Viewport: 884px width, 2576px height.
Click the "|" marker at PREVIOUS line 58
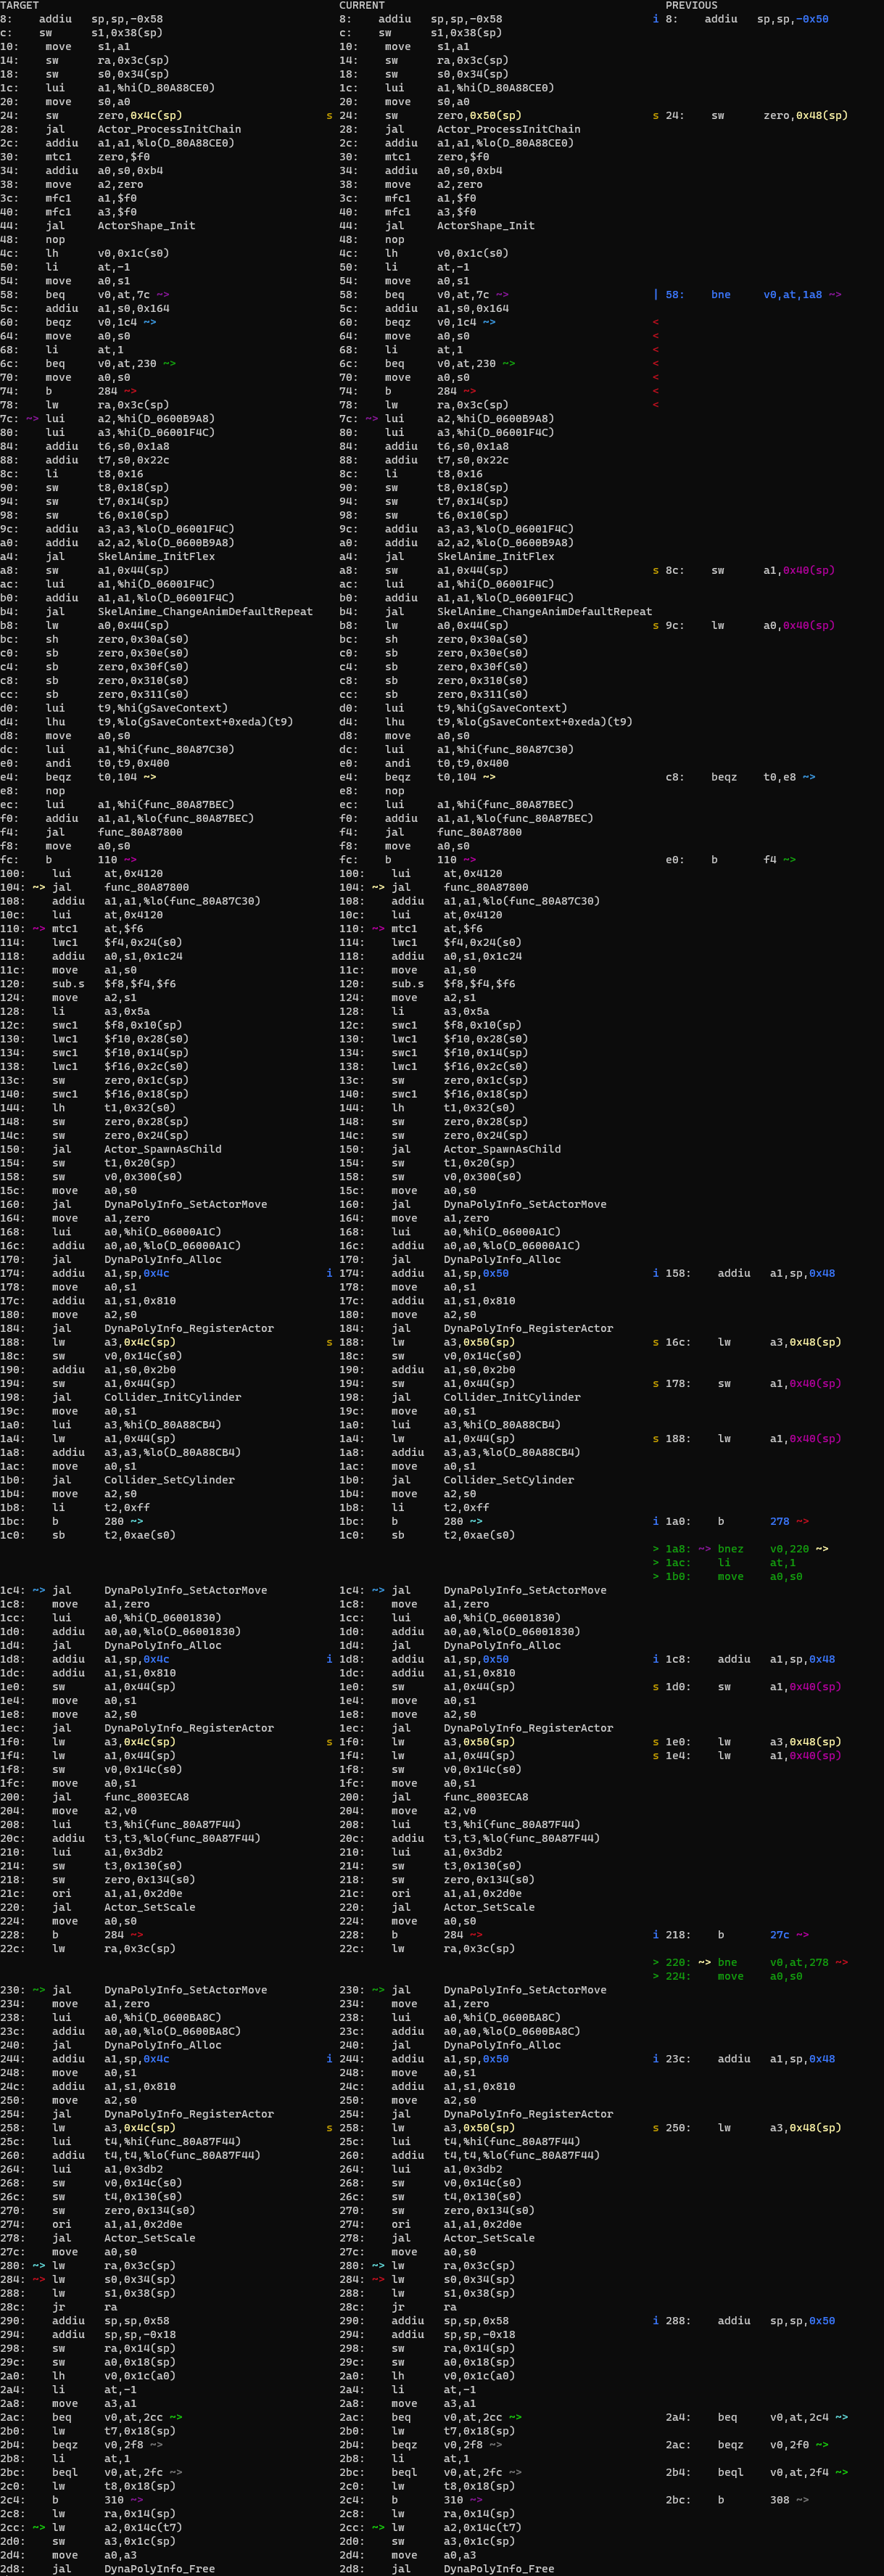coord(656,295)
